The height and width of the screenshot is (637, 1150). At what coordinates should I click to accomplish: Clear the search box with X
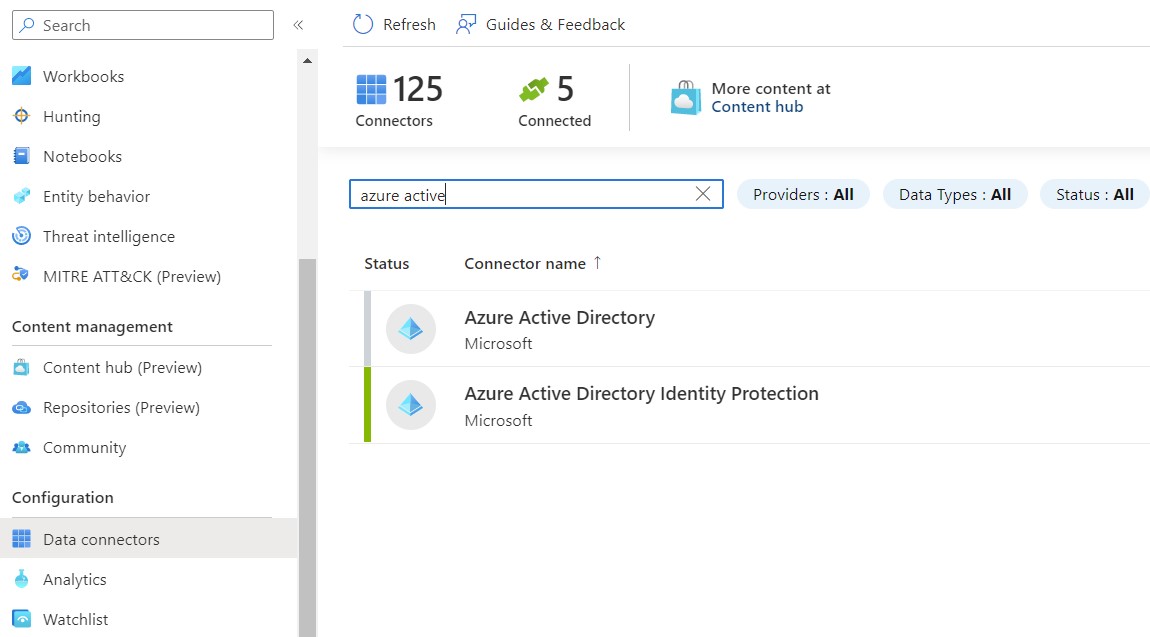coord(703,194)
